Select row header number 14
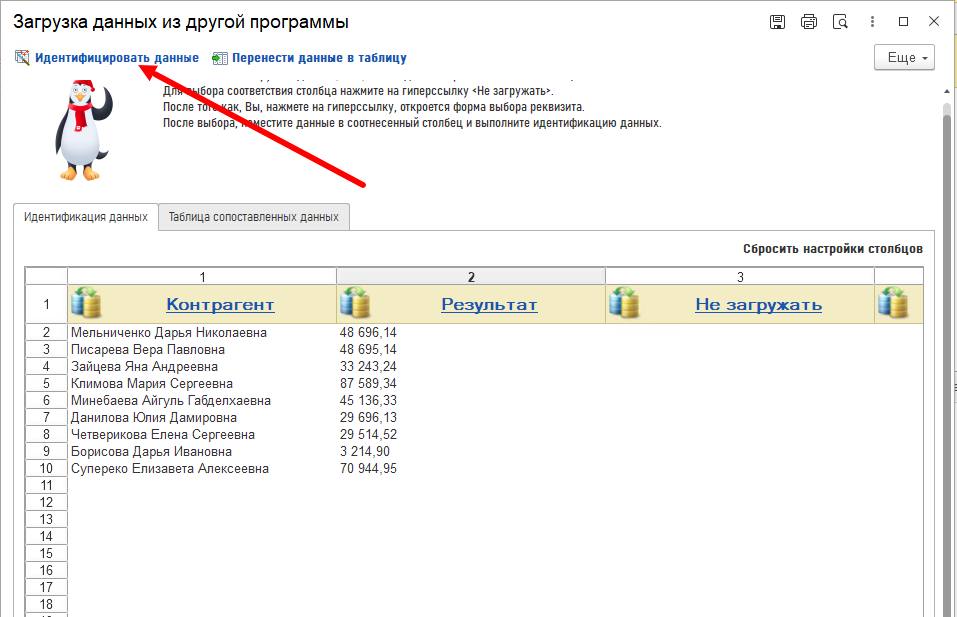Viewport: 957px width, 617px height. (46, 537)
